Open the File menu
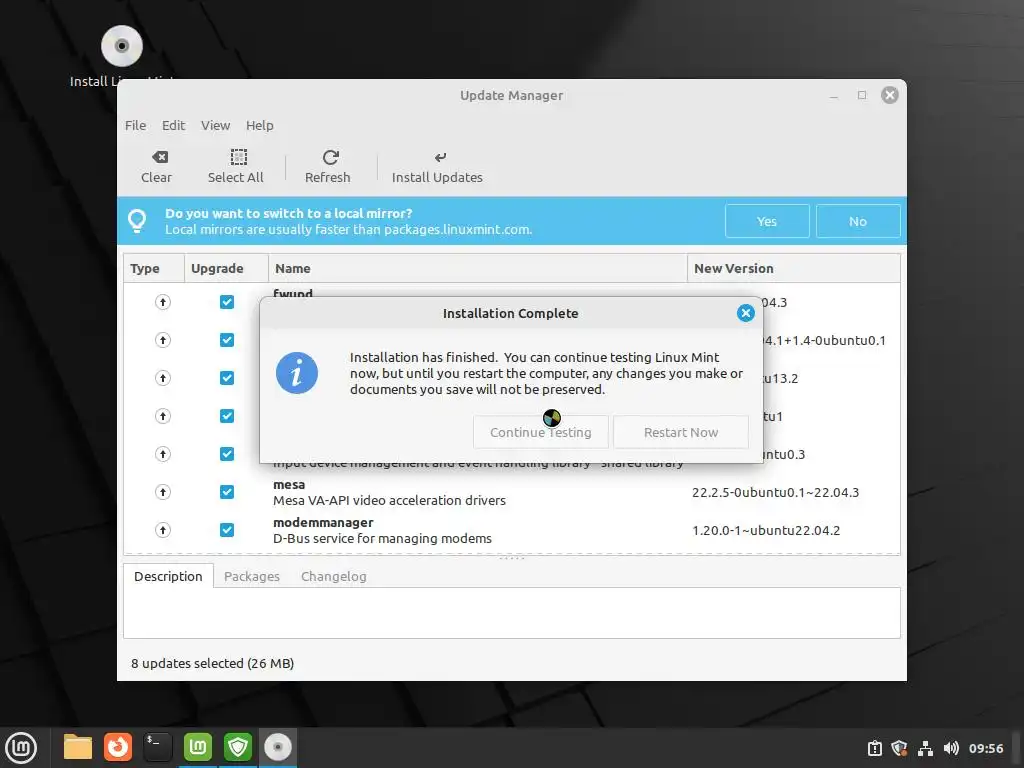This screenshot has width=1024, height=768. click(135, 125)
